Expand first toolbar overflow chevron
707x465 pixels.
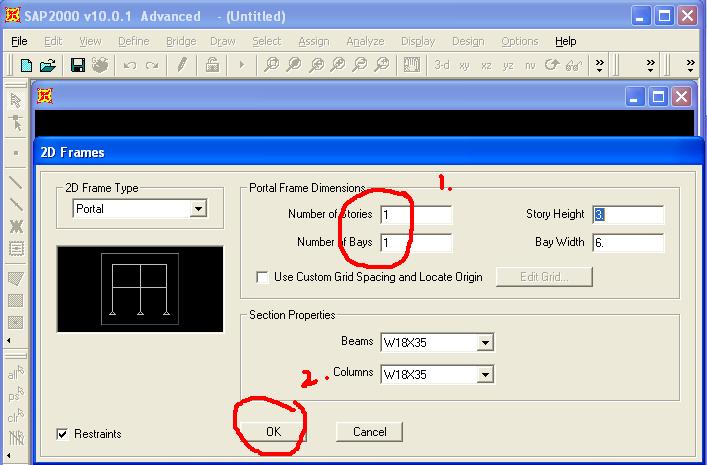point(600,65)
